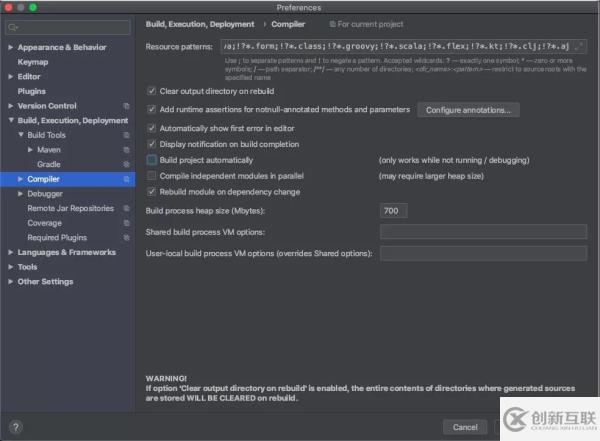
Task: Expand Other Settings section arrow
Action: [11, 282]
